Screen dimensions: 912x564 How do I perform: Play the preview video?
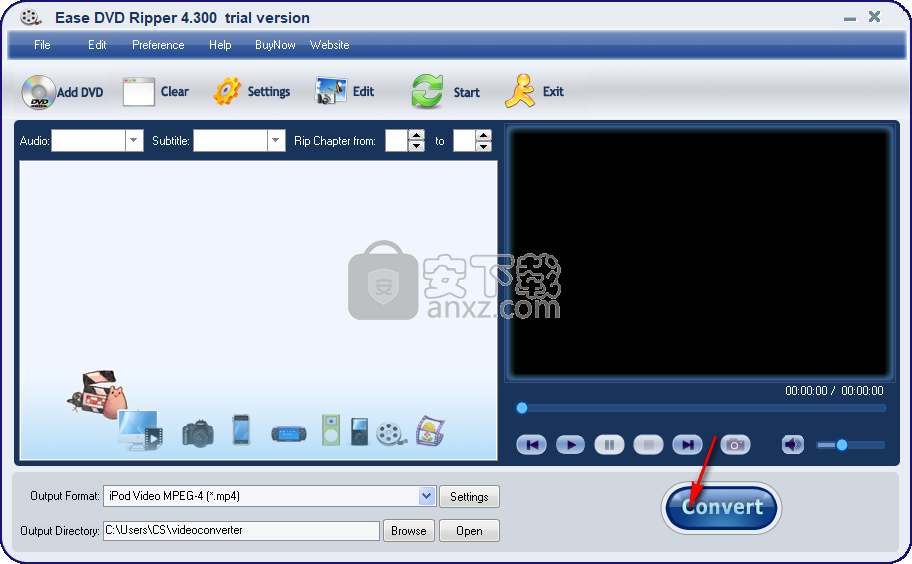[x=570, y=445]
